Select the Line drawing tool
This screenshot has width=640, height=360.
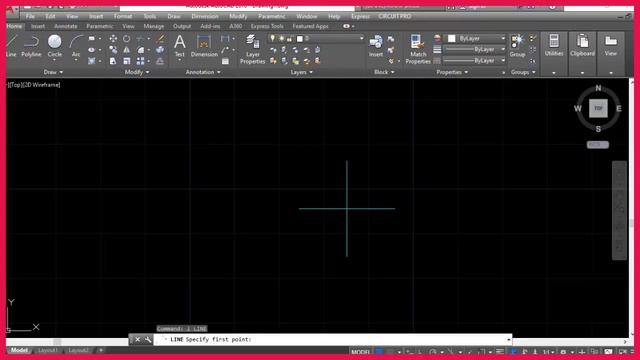(x=11, y=46)
